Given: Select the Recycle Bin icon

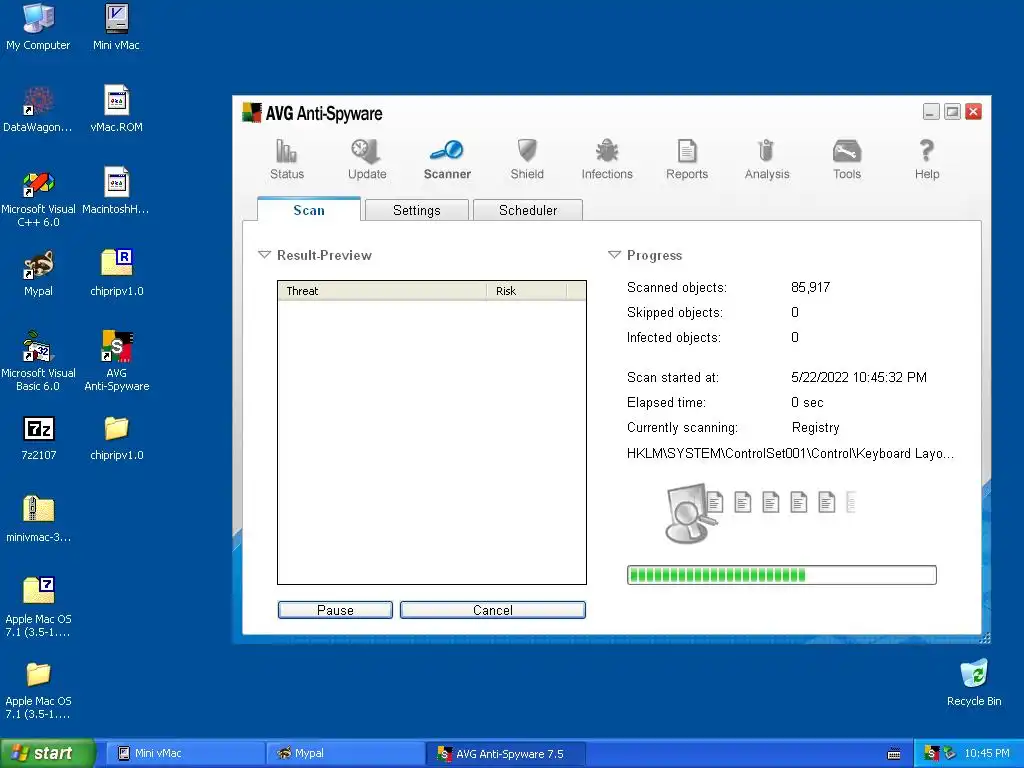Looking at the screenshot, I should [x=974, y=683].
